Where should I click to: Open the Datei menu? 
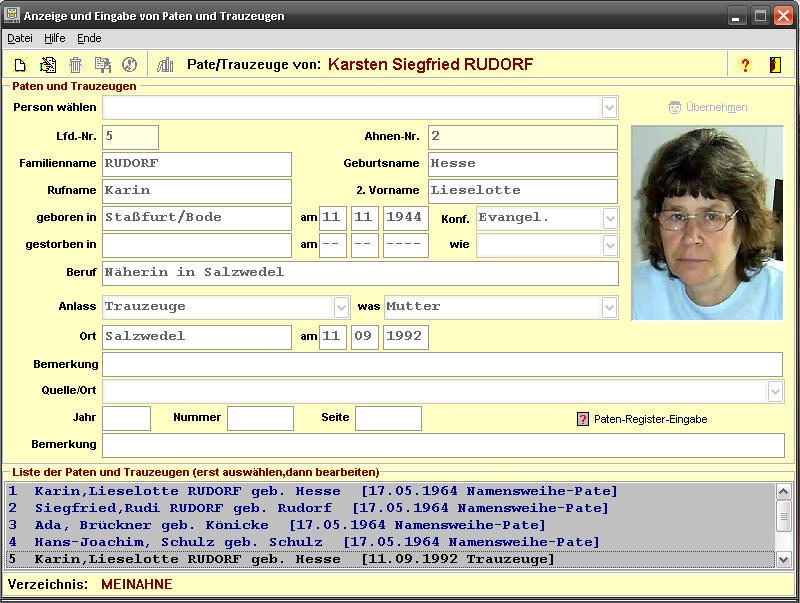20,38
